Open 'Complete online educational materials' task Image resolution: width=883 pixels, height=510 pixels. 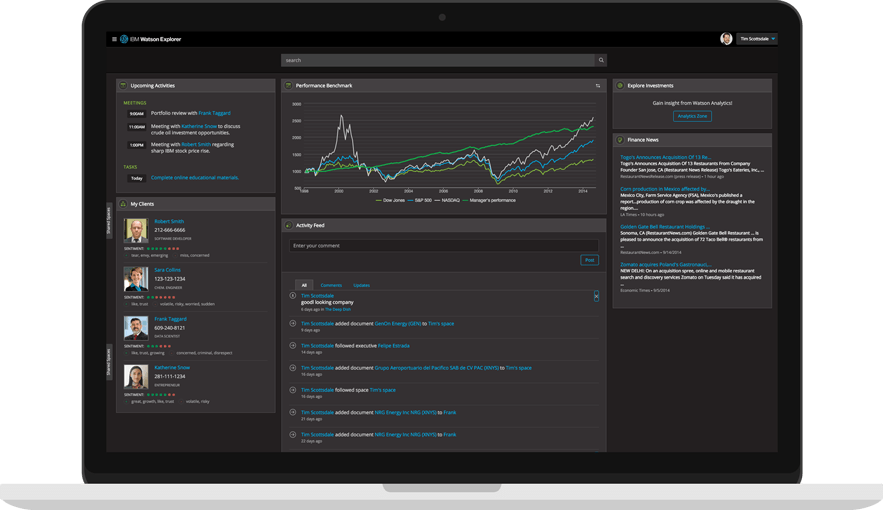[x=195, y=178]
